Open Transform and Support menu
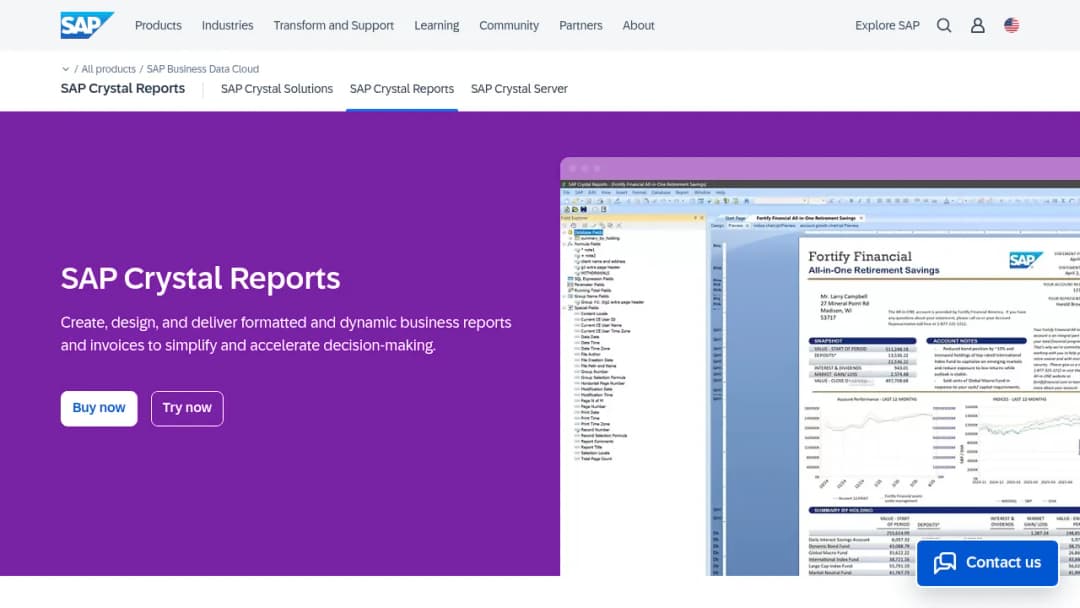 pos(333,25)
